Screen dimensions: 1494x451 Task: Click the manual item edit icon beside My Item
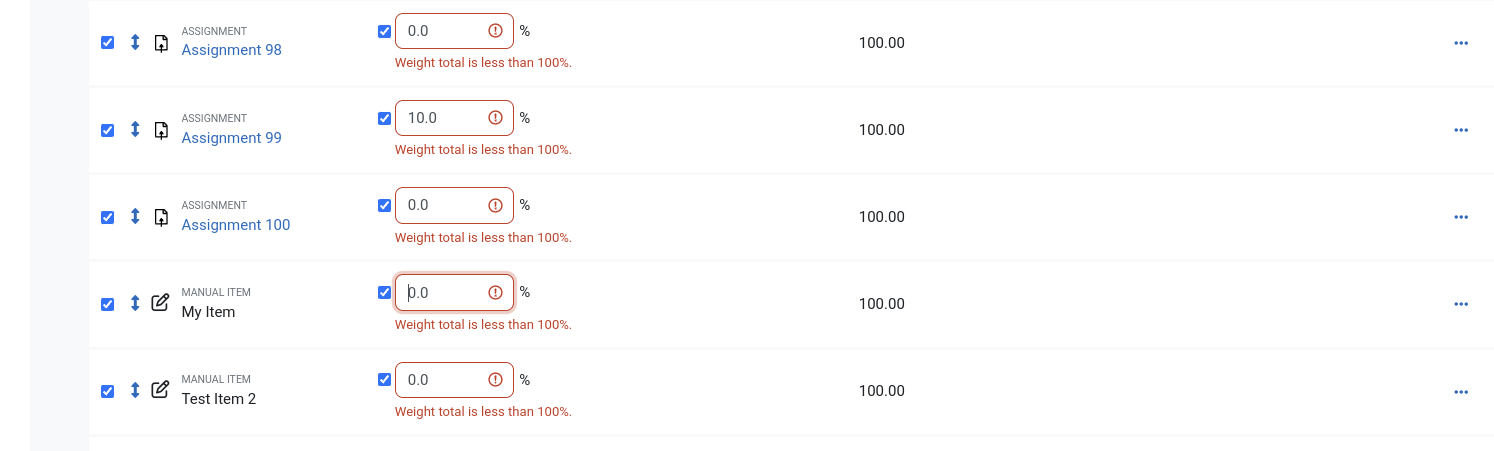click(160, 303)
